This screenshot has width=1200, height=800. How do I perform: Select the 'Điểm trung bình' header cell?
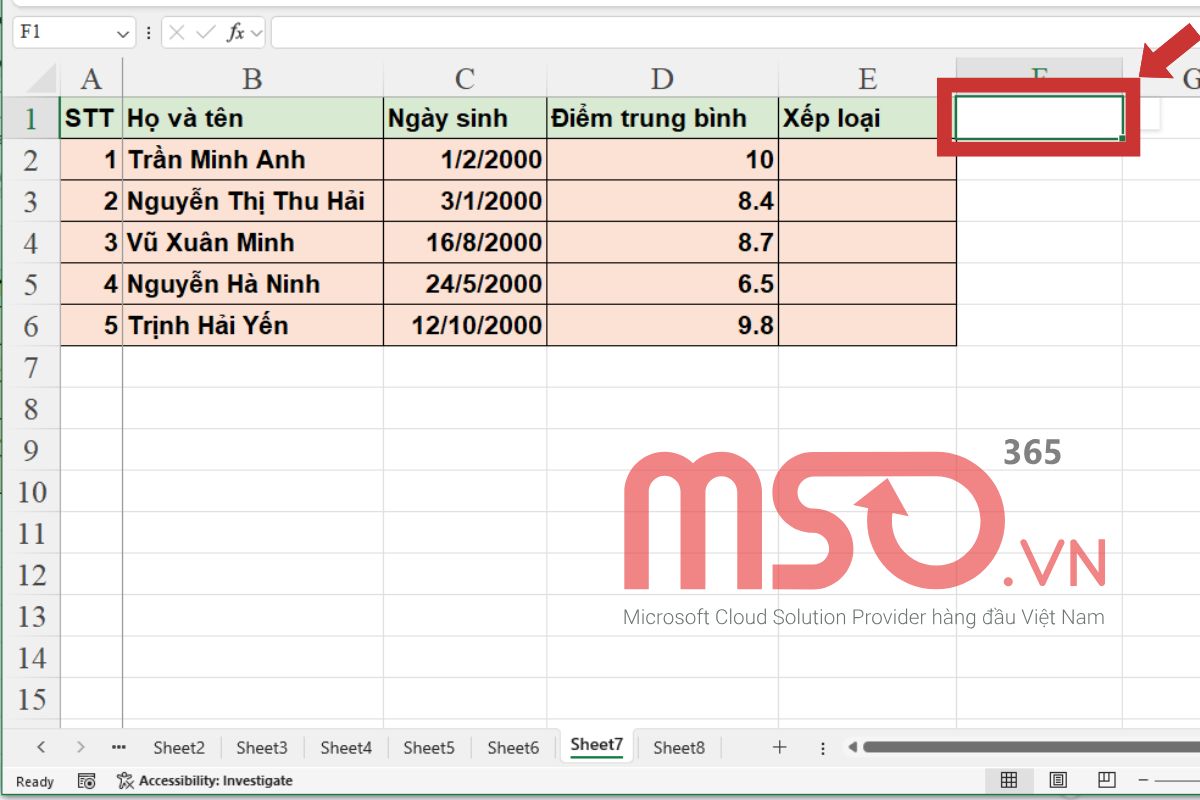(662, 118)
